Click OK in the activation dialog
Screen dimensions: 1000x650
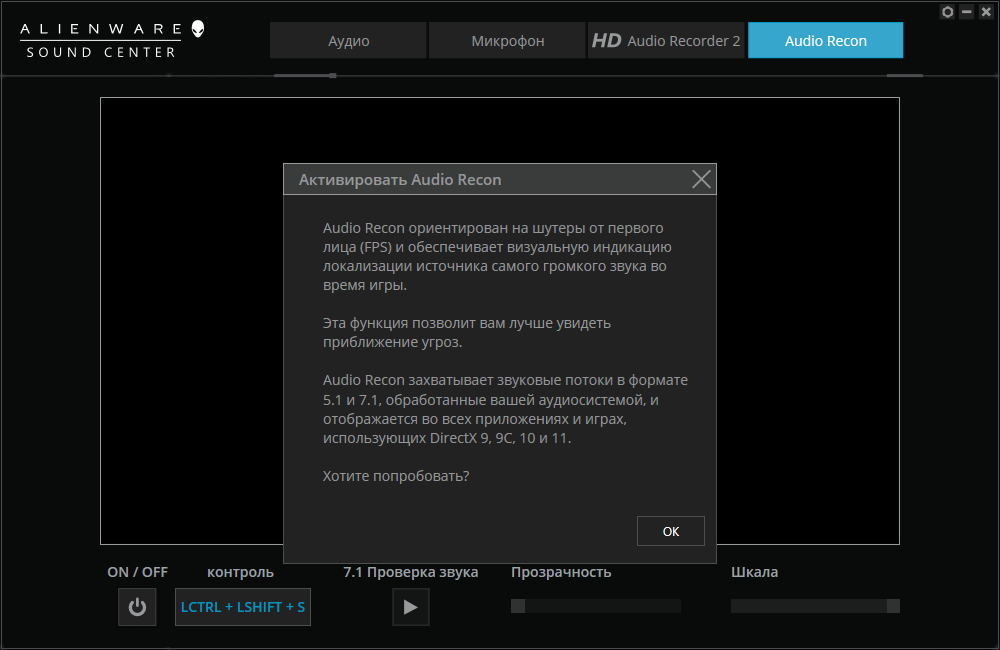click(x=670, y=531)
